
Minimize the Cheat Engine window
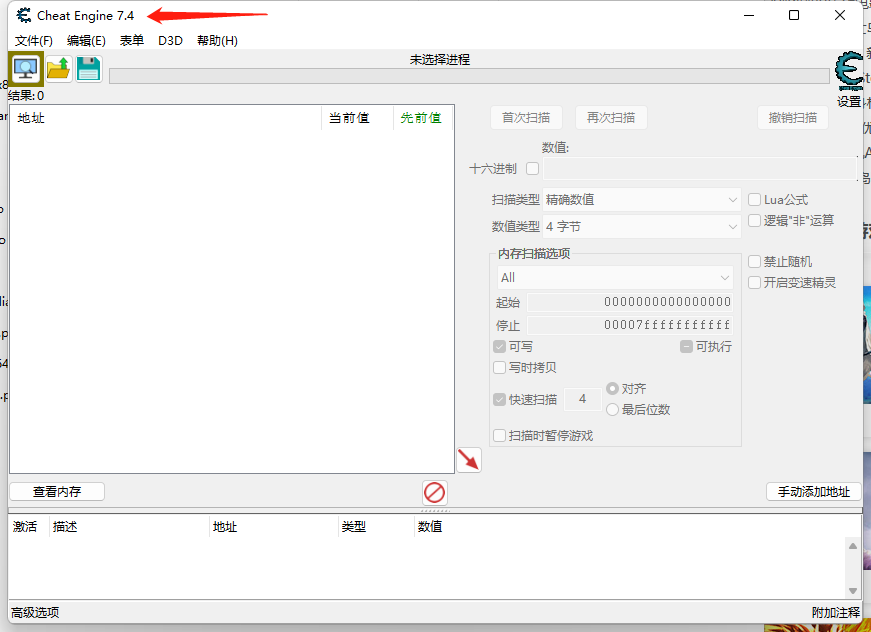749,15
